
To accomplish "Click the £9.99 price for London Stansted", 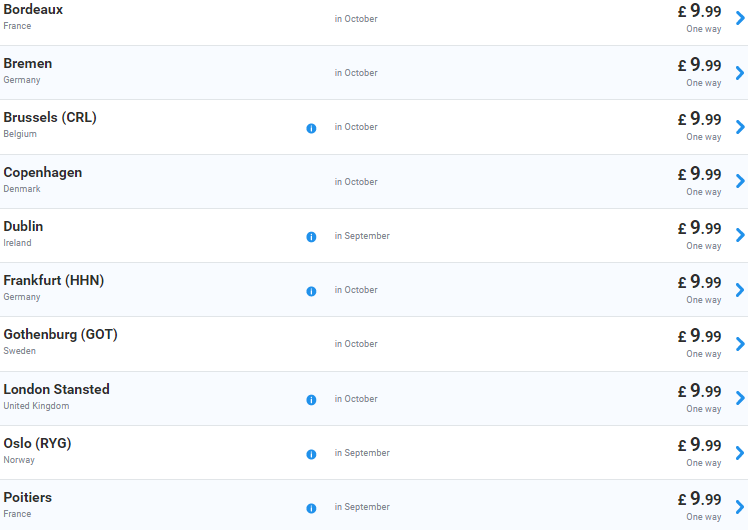I will (700, 391).
